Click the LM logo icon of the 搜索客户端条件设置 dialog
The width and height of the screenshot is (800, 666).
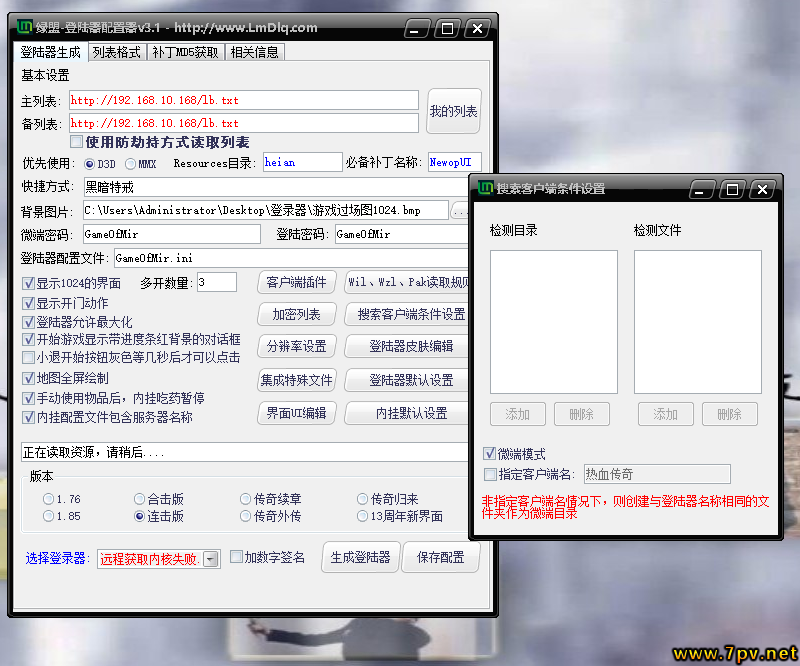(485, 188)
